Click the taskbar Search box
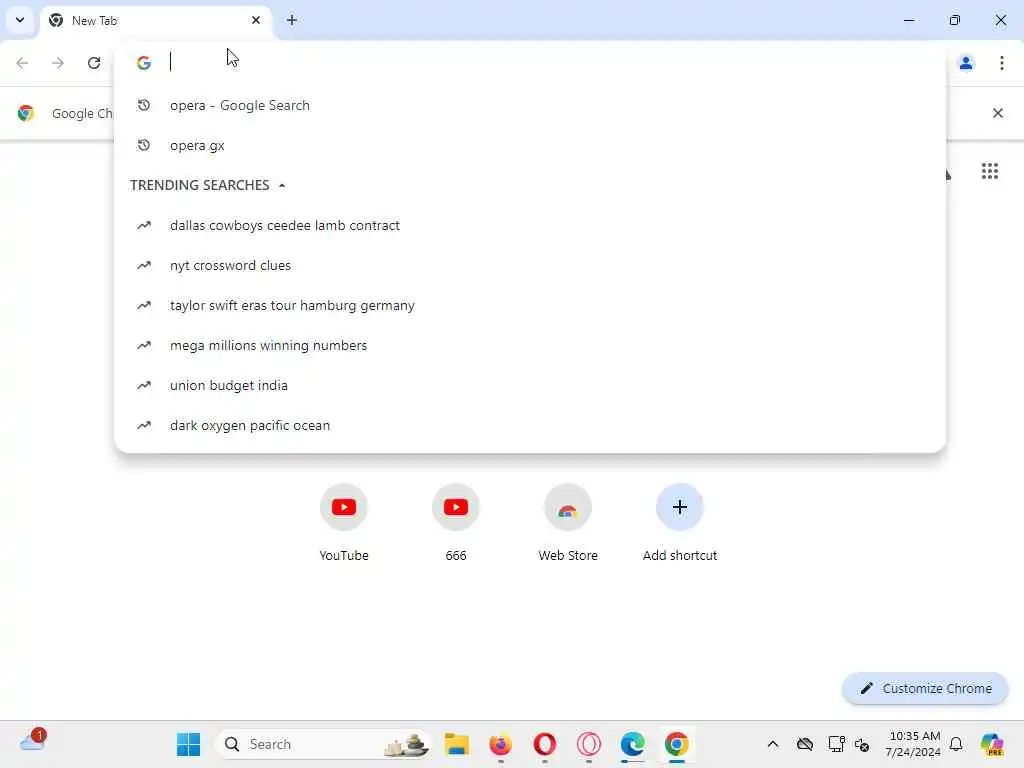This screenshot has height=768, width=1024. (x=324, y=744)
